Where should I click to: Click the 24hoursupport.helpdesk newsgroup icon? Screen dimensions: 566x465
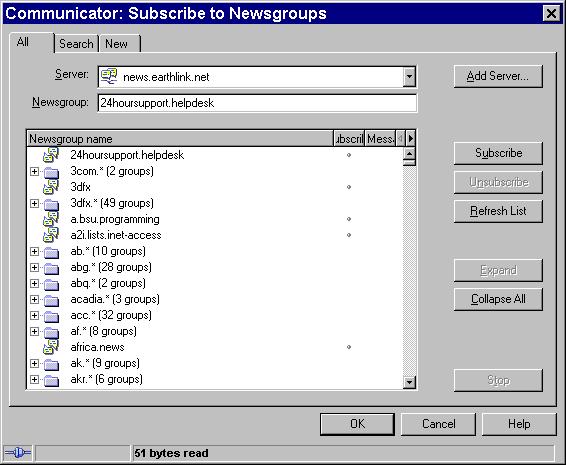pyautogui.click(x=51, y=155)
